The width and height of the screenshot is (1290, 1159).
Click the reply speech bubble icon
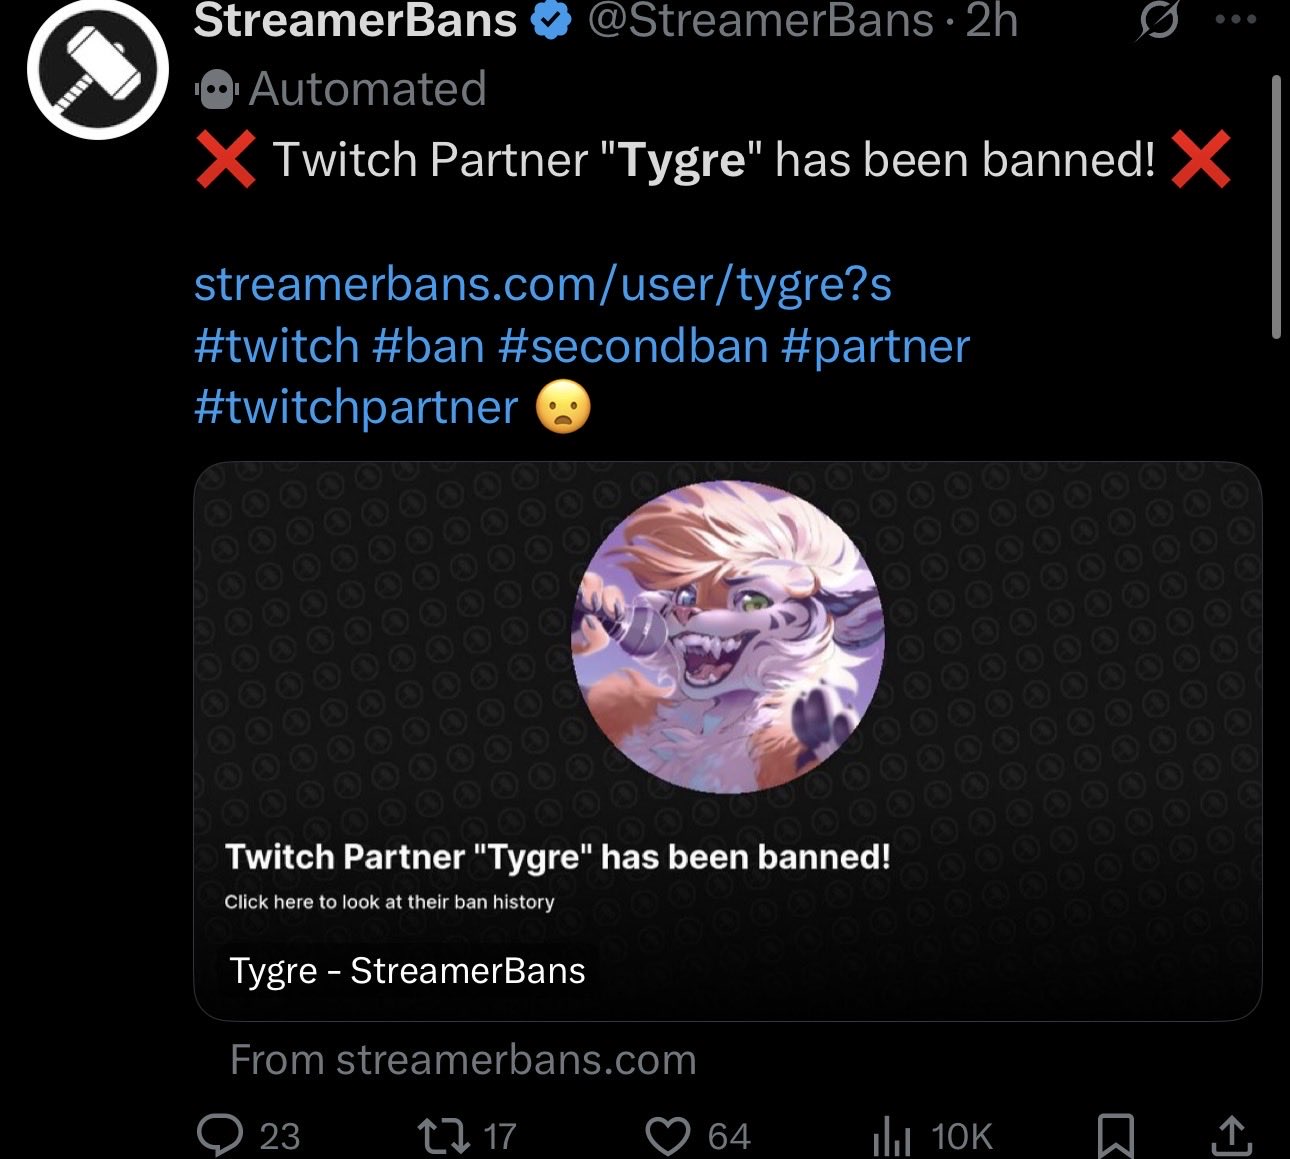[219, 1135]
